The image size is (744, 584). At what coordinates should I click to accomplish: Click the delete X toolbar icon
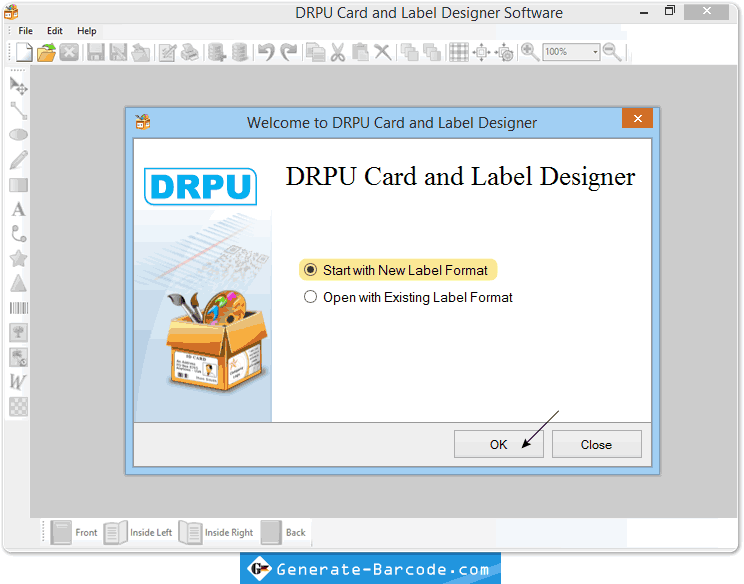pyautogui.click(x=382, y=52)
